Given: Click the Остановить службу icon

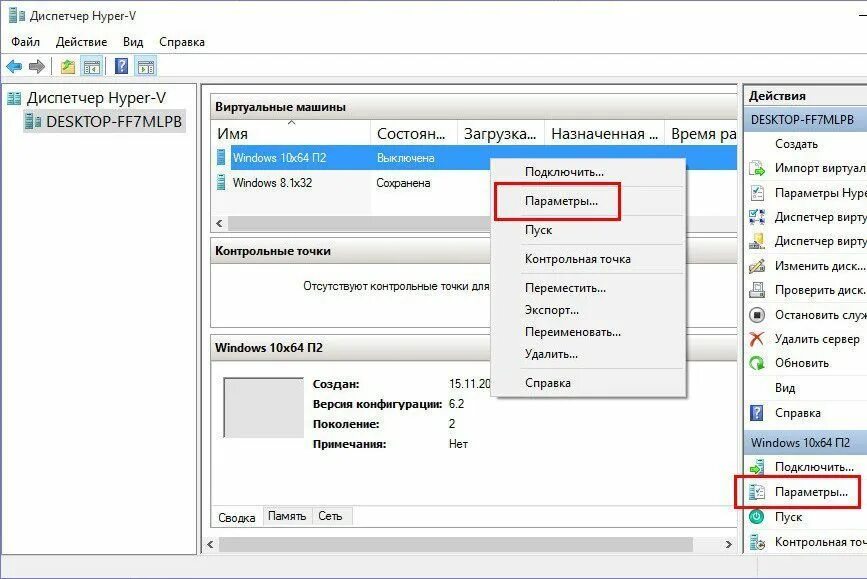Looking at the screenshot, I should [x=757, y=314].
